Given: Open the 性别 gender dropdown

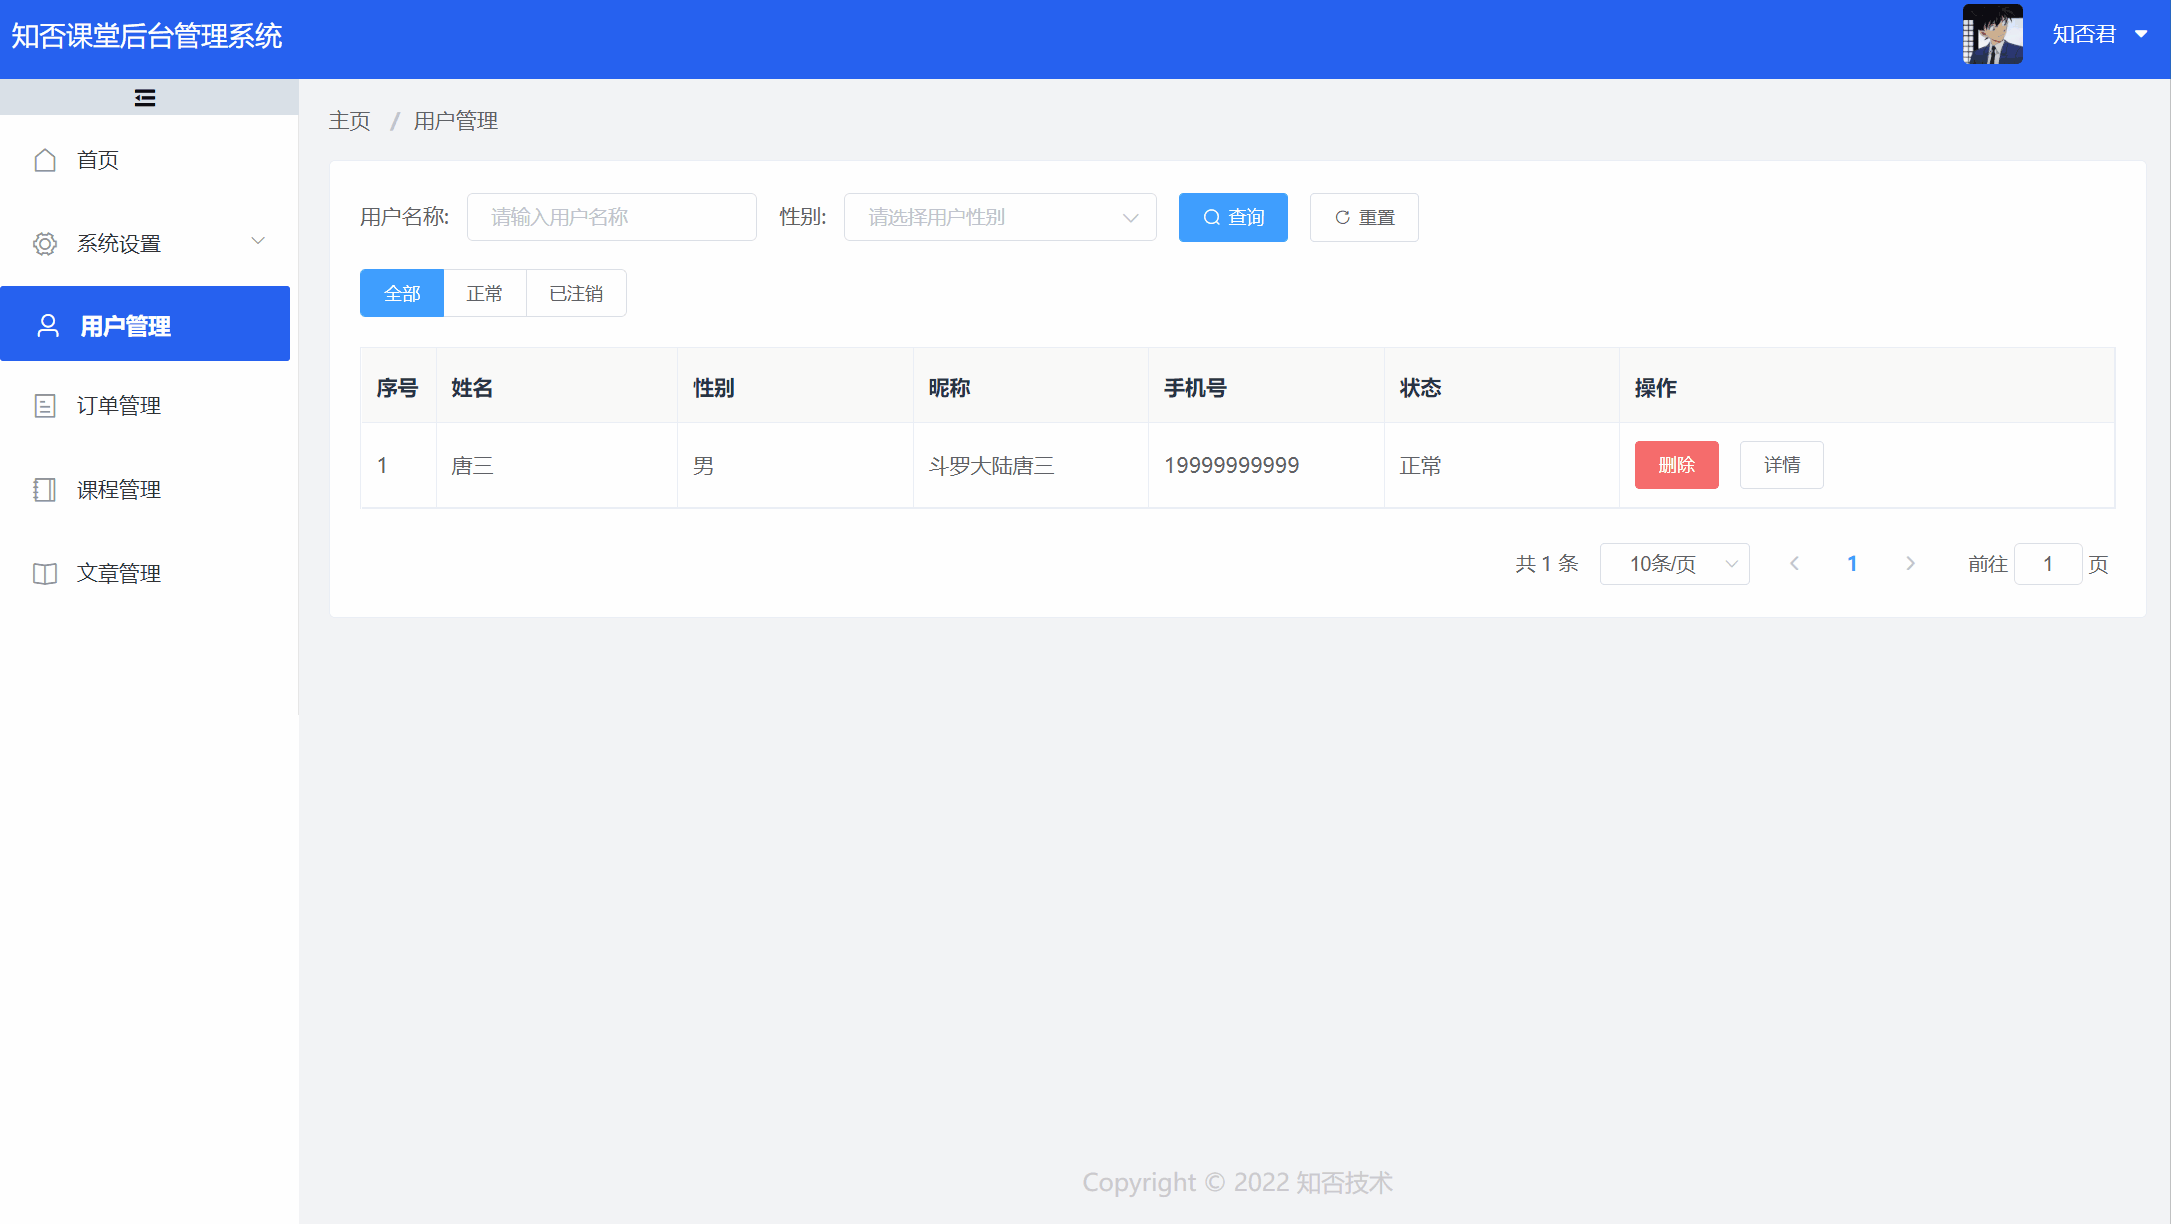Looking at the screenshot, I should pyautogui.click(x=1000, y=217).
